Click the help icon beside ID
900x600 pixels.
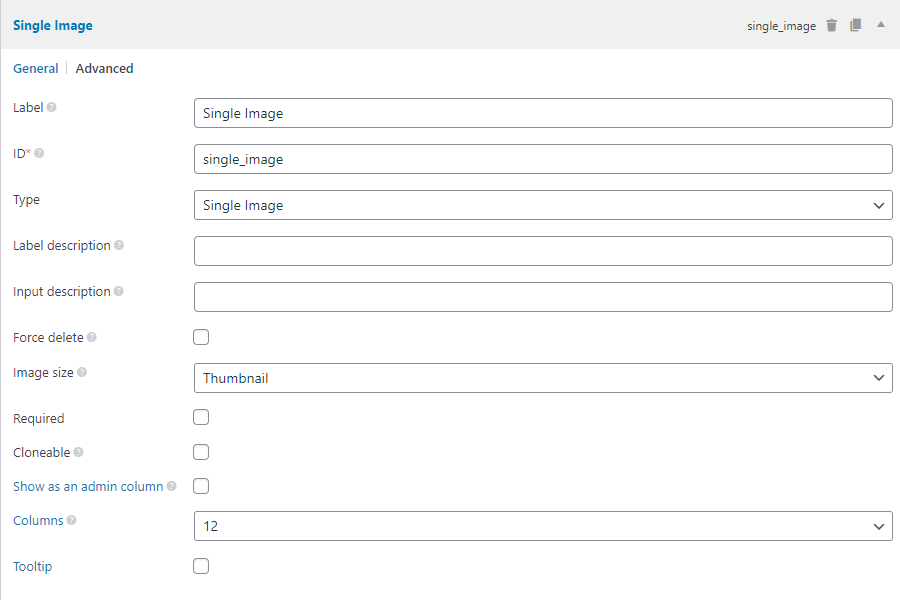coord(40,154)
